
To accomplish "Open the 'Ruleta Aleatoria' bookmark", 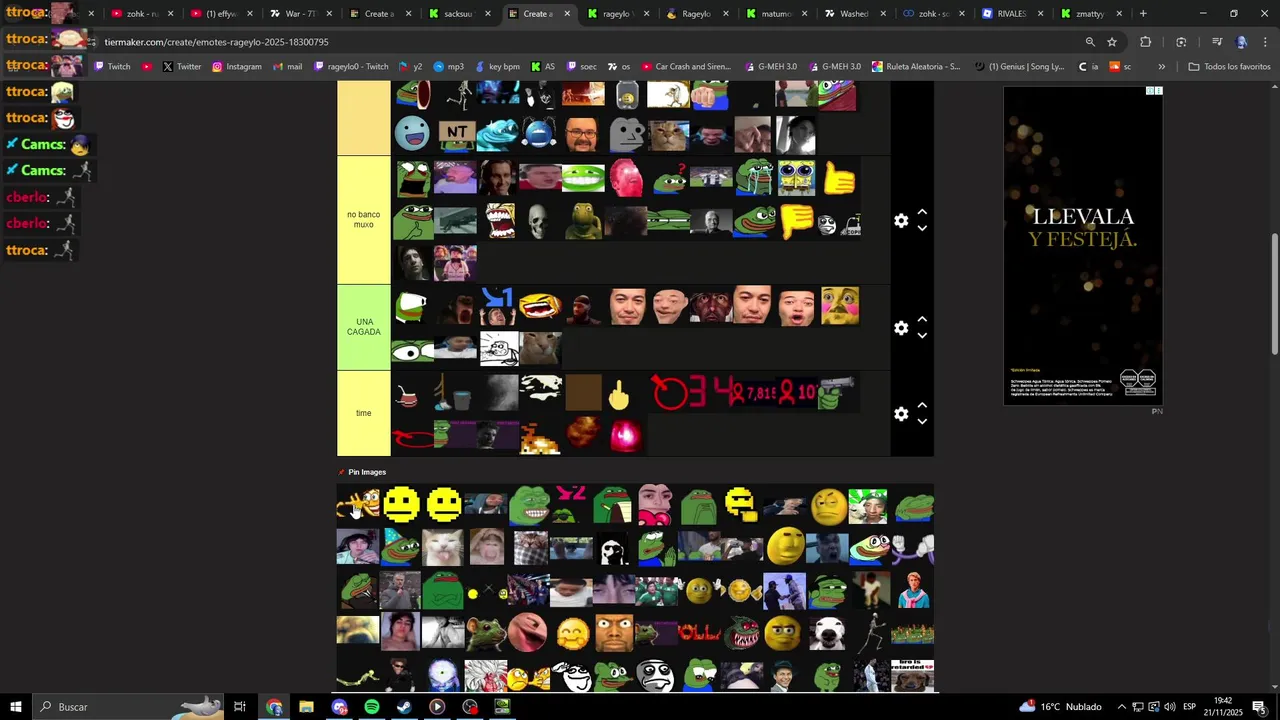I will coord(916,67).
